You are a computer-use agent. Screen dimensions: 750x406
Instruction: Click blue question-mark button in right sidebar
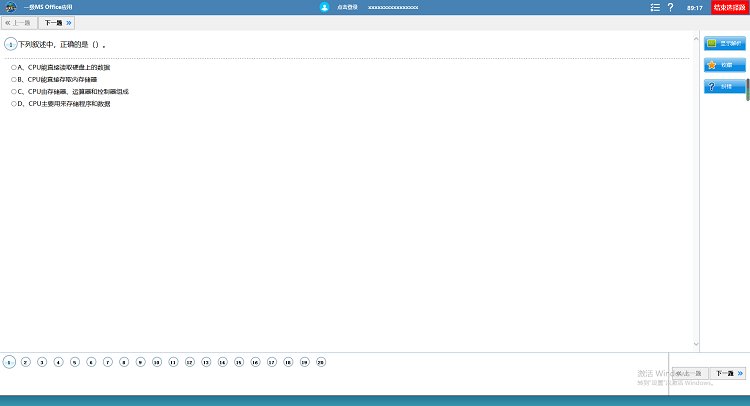coord(725,87)
